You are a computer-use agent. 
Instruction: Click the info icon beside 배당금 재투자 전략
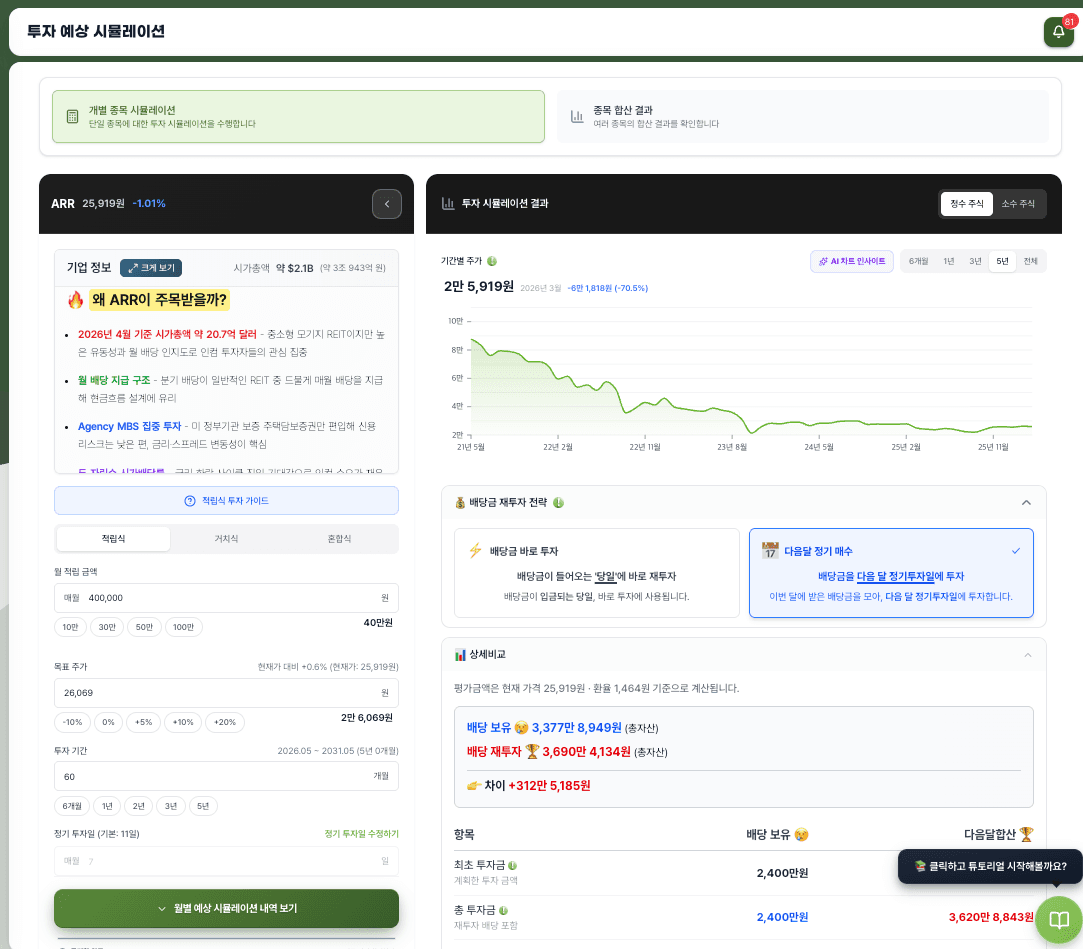(x=559, y=503)
